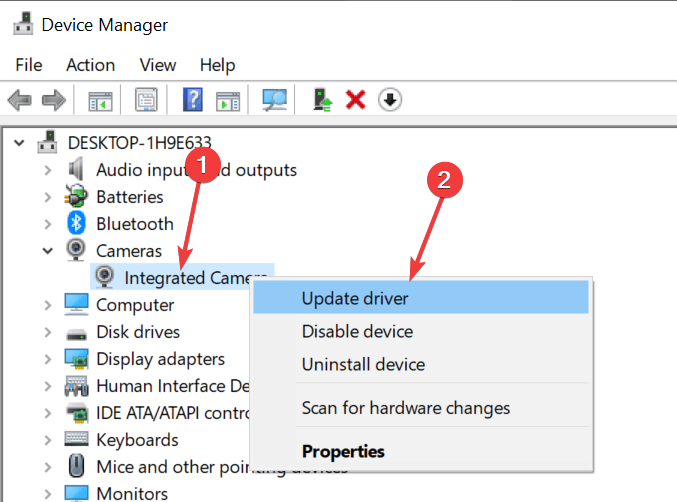This screenshot has width=677, height=502.
Task: Expand the Computer category
Action: (47, 305)
